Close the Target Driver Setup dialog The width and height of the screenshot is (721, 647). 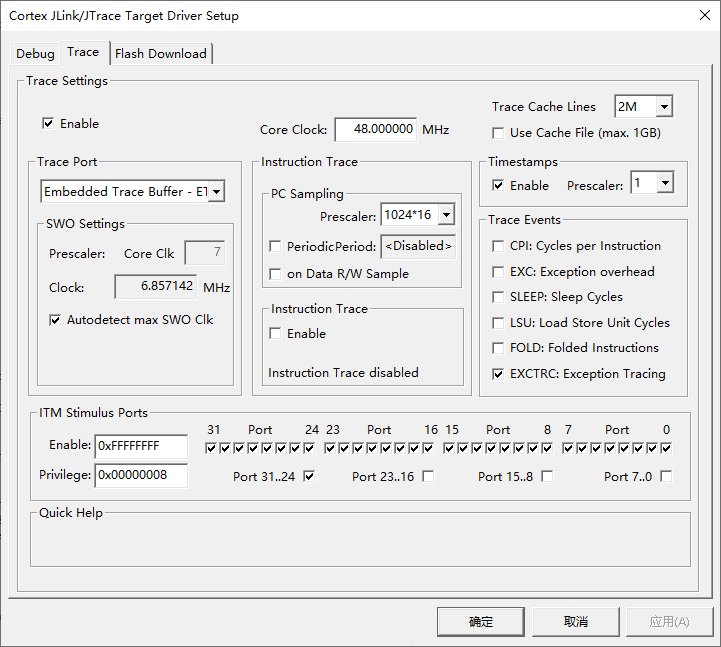pyautogui.click(x=704, y=15)
